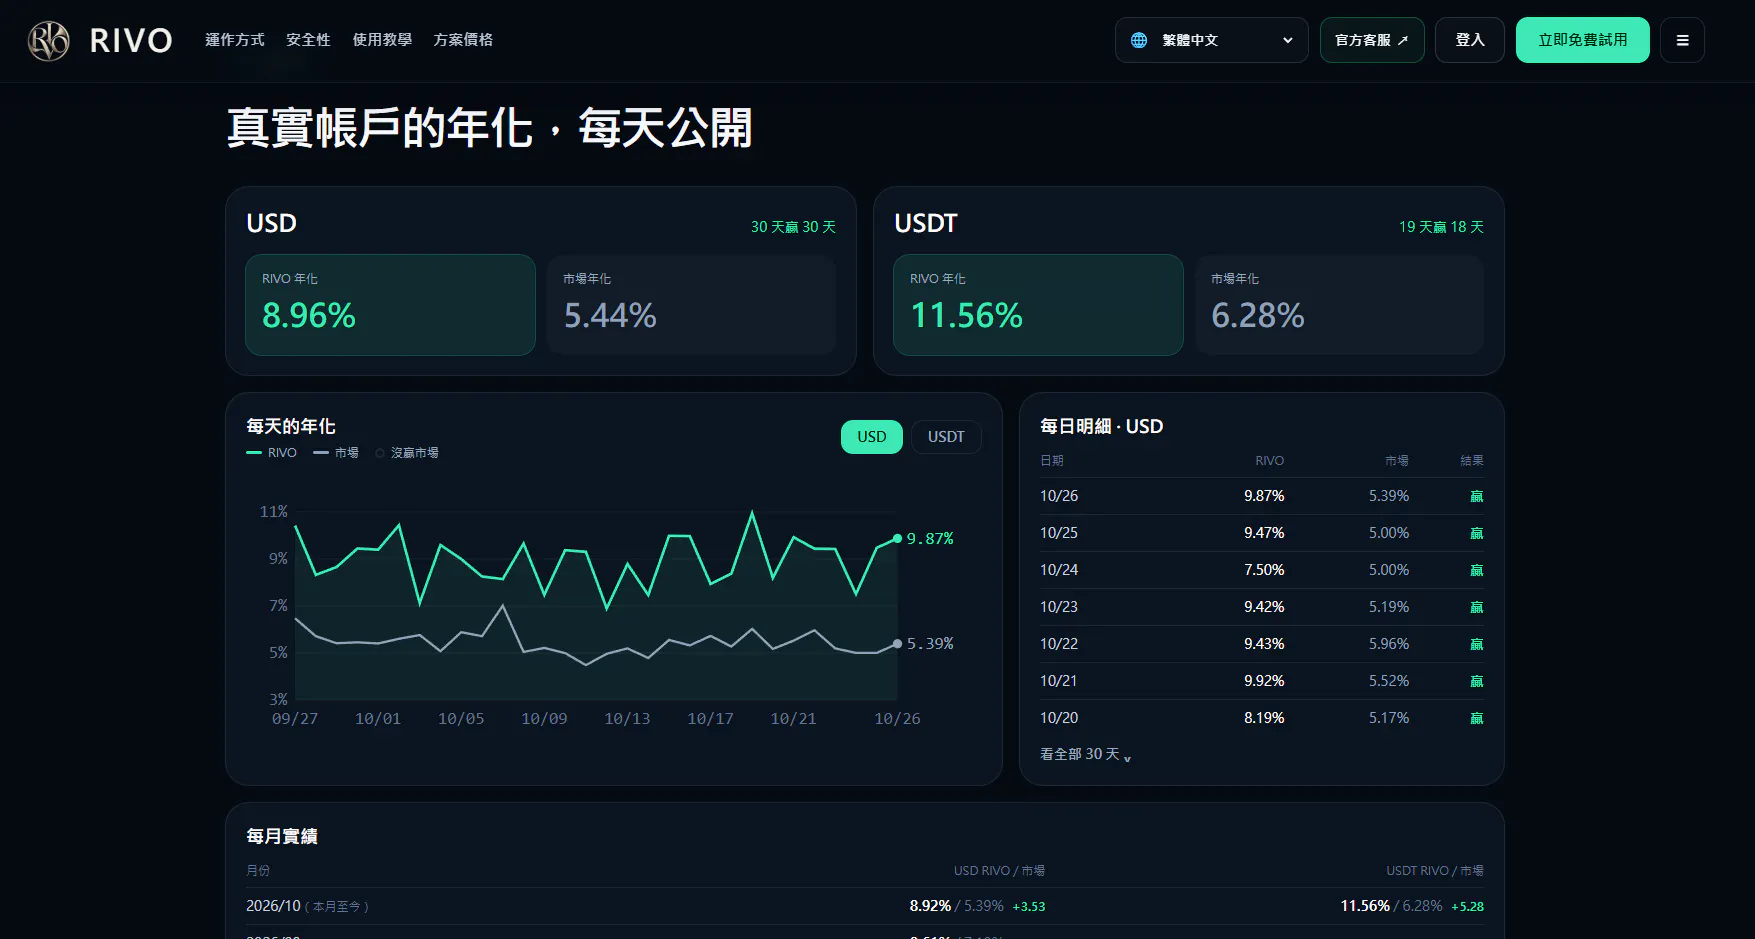Click the 2026/10 monthly row

tap(865, 906)
